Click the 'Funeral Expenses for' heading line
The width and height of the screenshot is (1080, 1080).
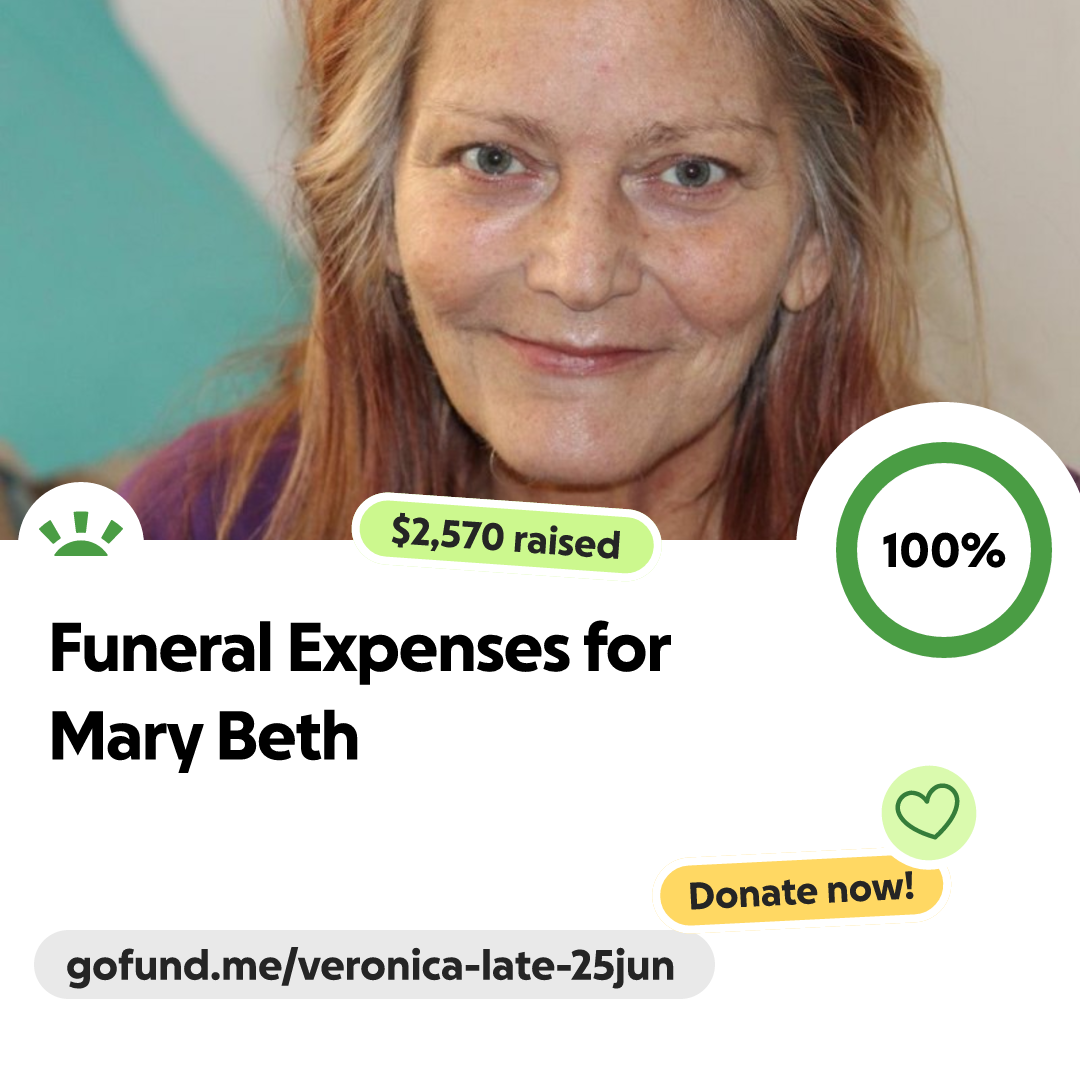point(360,648)
